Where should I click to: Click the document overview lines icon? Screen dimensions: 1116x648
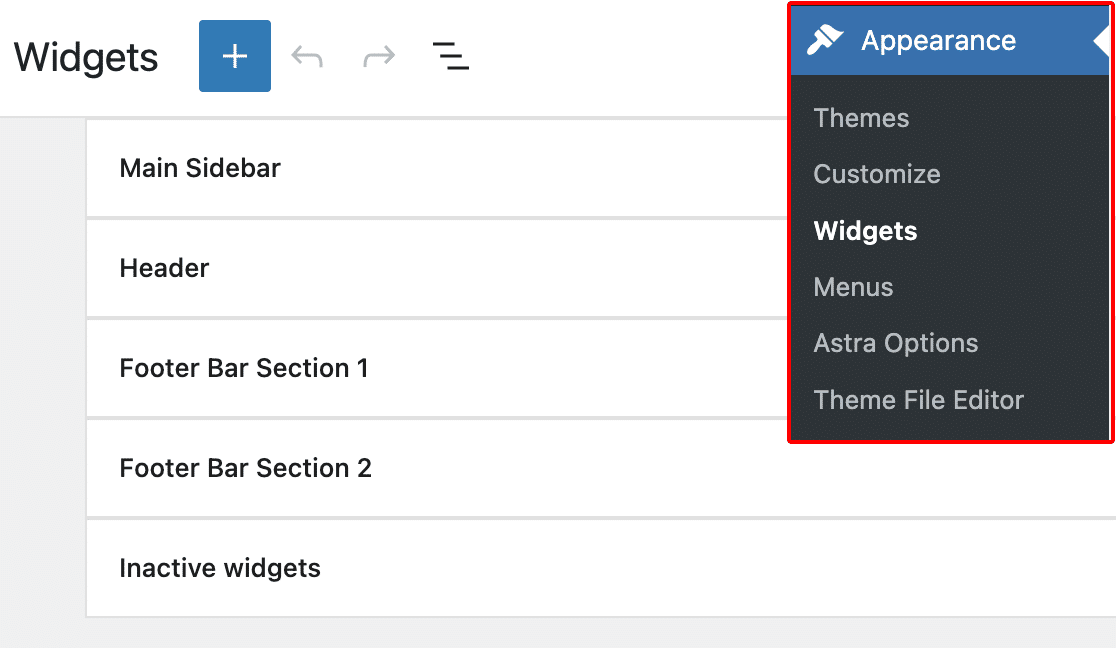click(x=451, y=56)
